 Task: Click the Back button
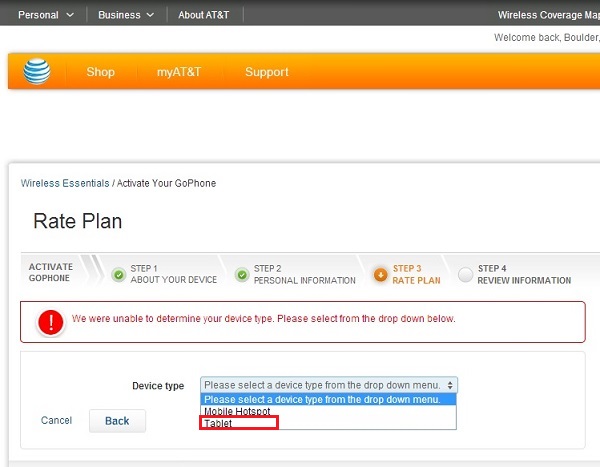pos(117,421)
